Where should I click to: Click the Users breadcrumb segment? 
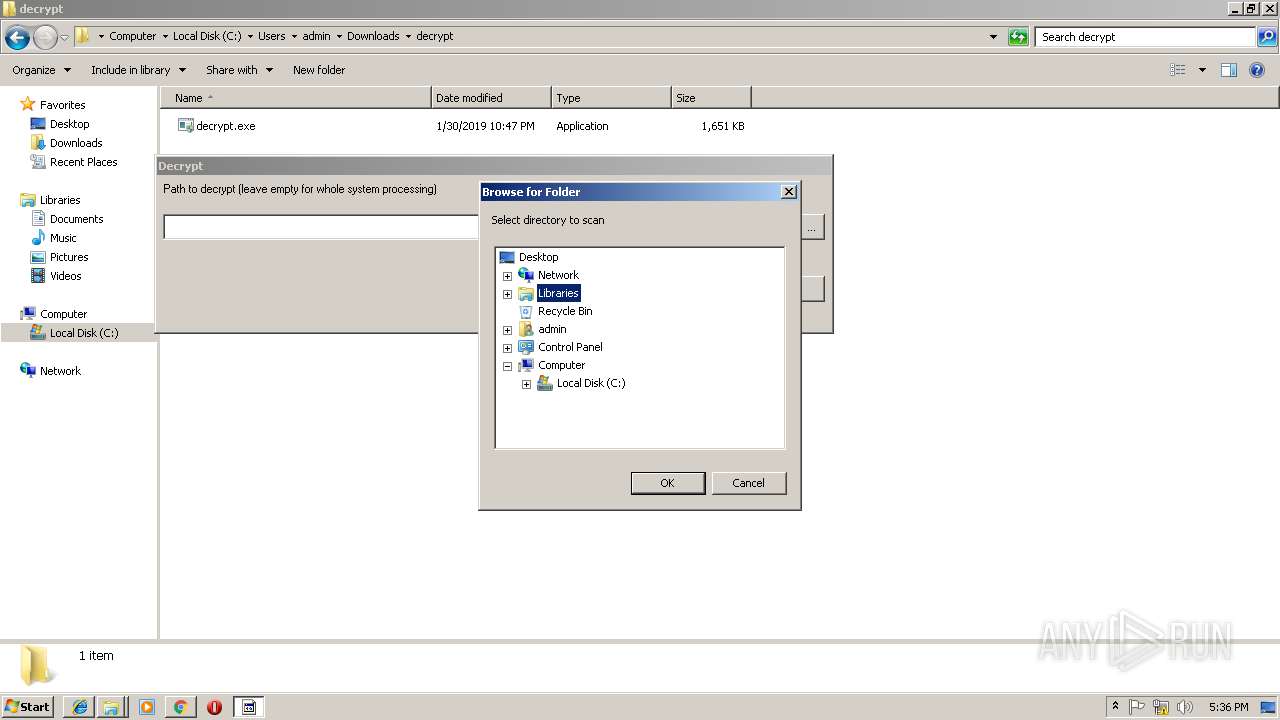(271, 36)
